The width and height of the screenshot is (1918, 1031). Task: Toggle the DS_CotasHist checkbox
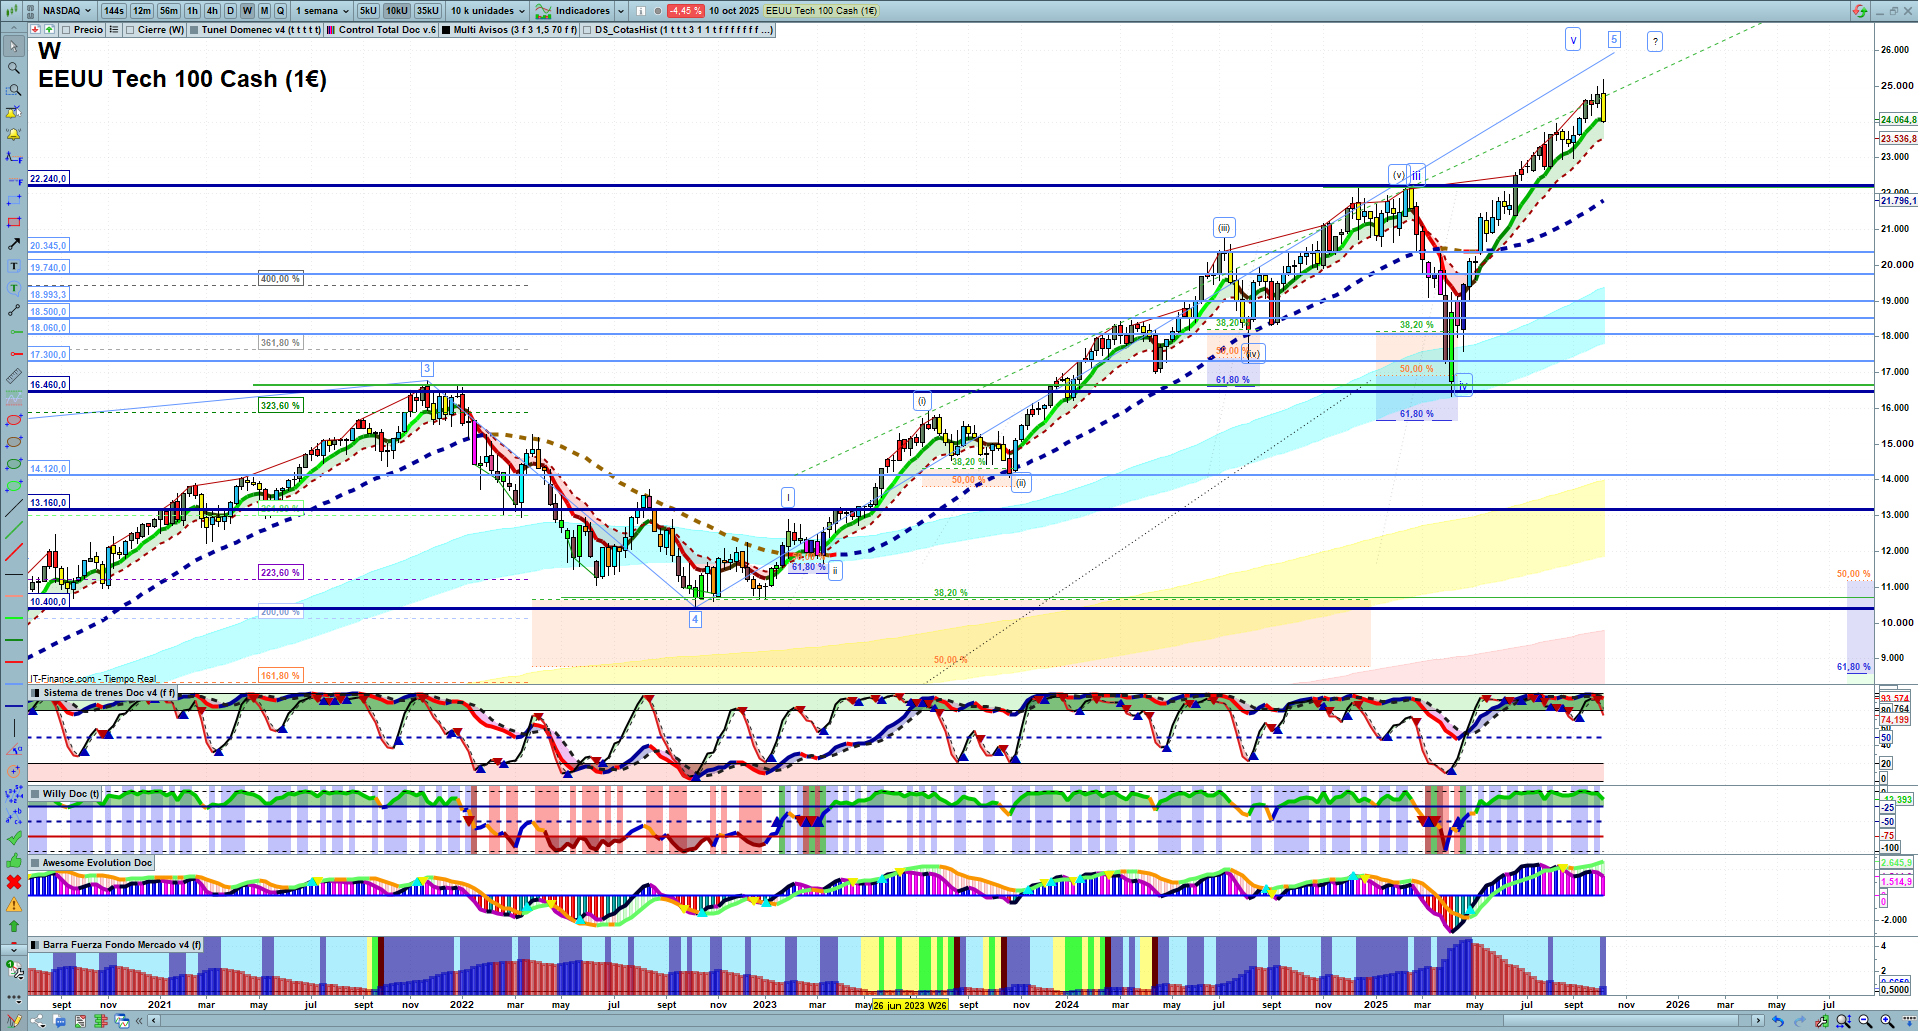point(587,30)
